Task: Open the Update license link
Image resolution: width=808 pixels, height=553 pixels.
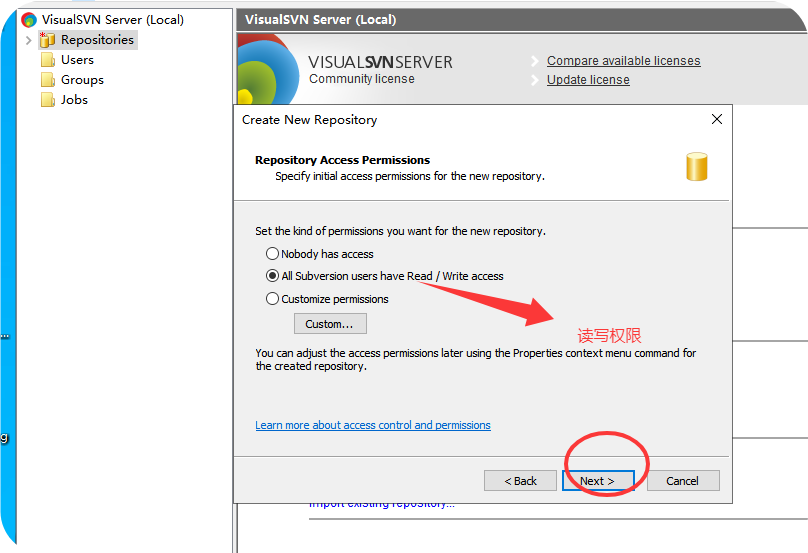Action: [x=588, y=80]
